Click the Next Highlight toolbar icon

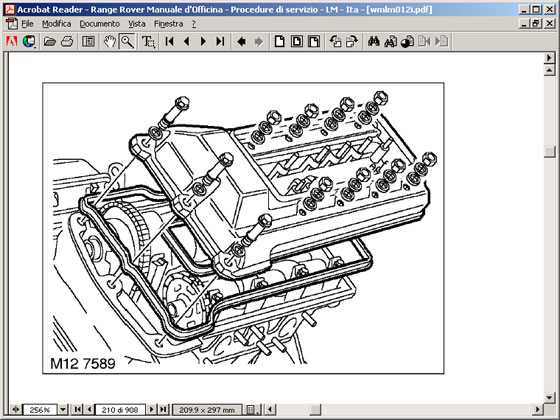pyautogui.click(x=441, y=41)
